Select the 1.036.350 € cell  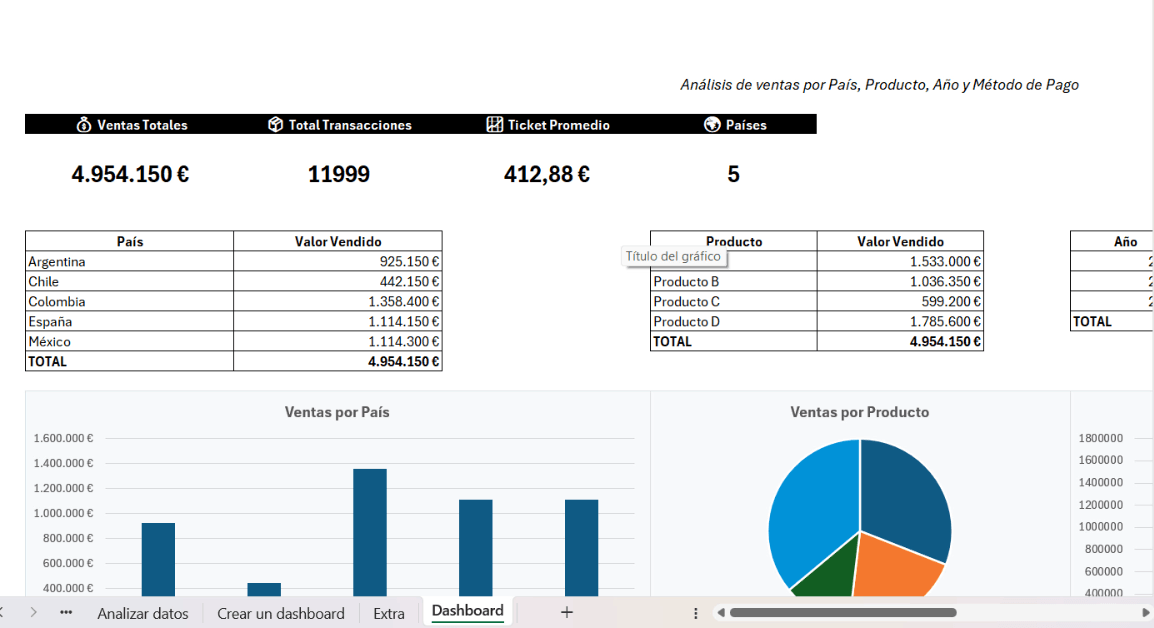click(x=900, y=281)
